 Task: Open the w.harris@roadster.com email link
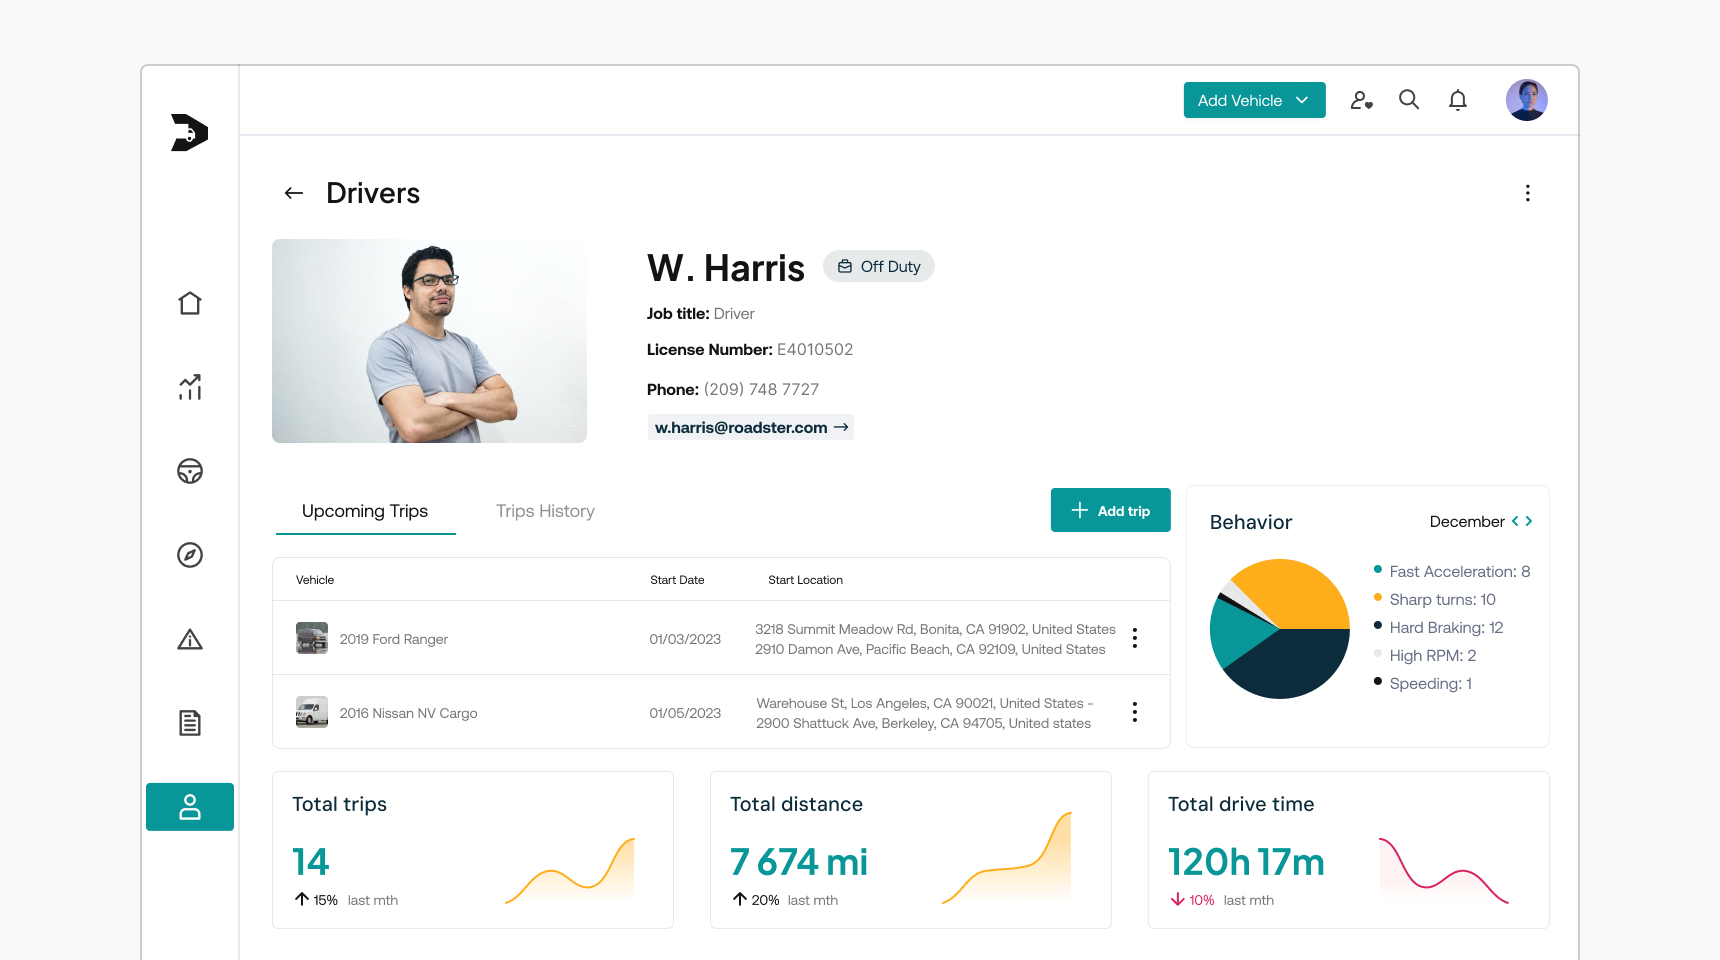coord(750,427)
